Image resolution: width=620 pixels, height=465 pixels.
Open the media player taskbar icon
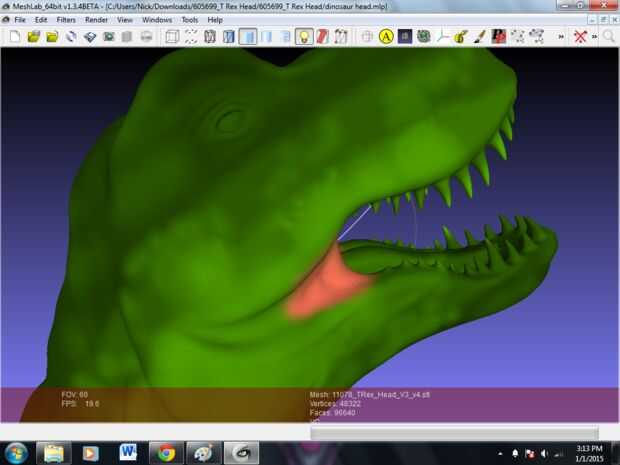click(90, 453)
